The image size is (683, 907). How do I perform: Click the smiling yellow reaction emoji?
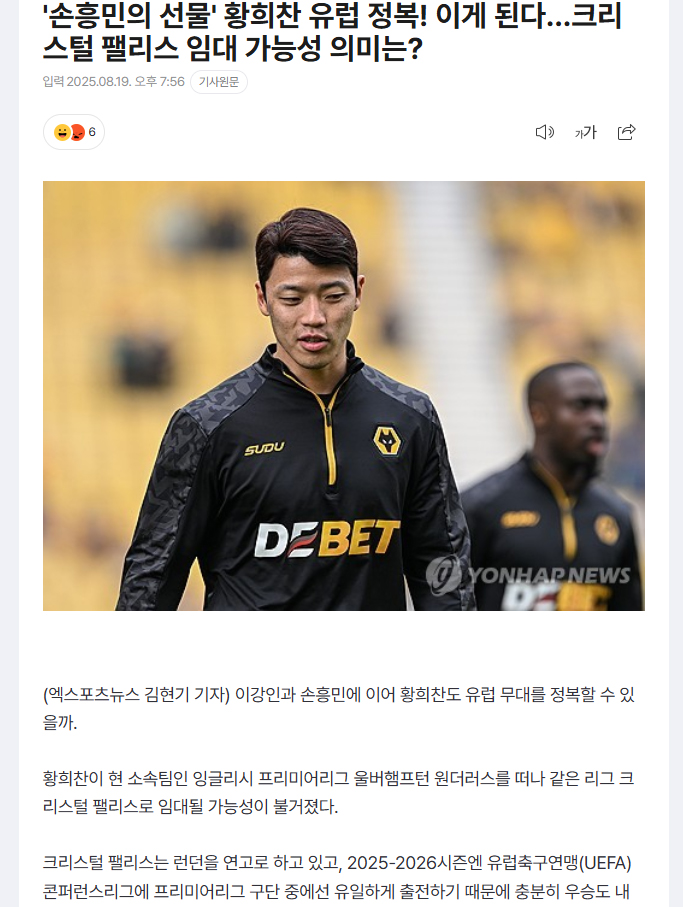click(x=61, y=132)
